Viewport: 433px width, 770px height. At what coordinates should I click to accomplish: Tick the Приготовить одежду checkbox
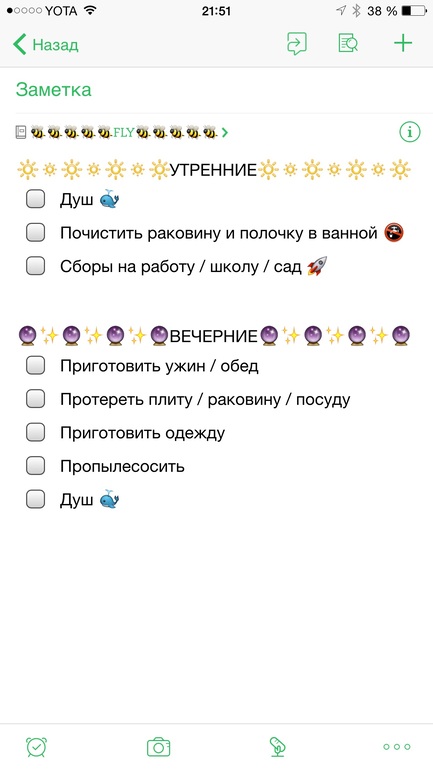(x=35, y=433)
